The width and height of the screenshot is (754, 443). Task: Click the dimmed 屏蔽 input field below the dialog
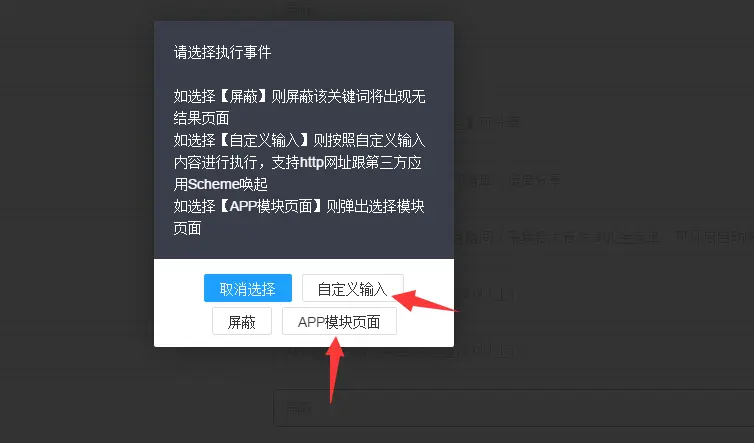[514, 408]
